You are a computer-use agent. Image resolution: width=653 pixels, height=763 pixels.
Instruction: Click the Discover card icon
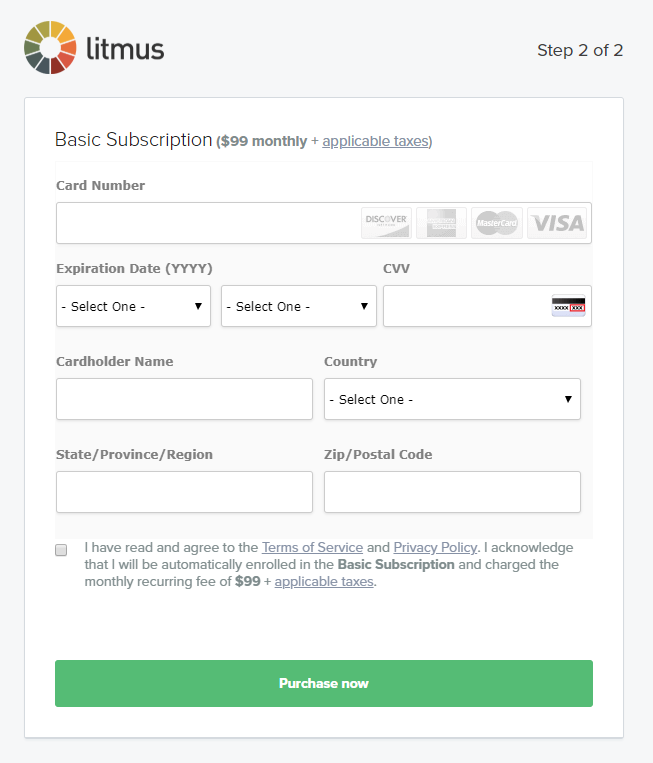[x=386, y=222]
